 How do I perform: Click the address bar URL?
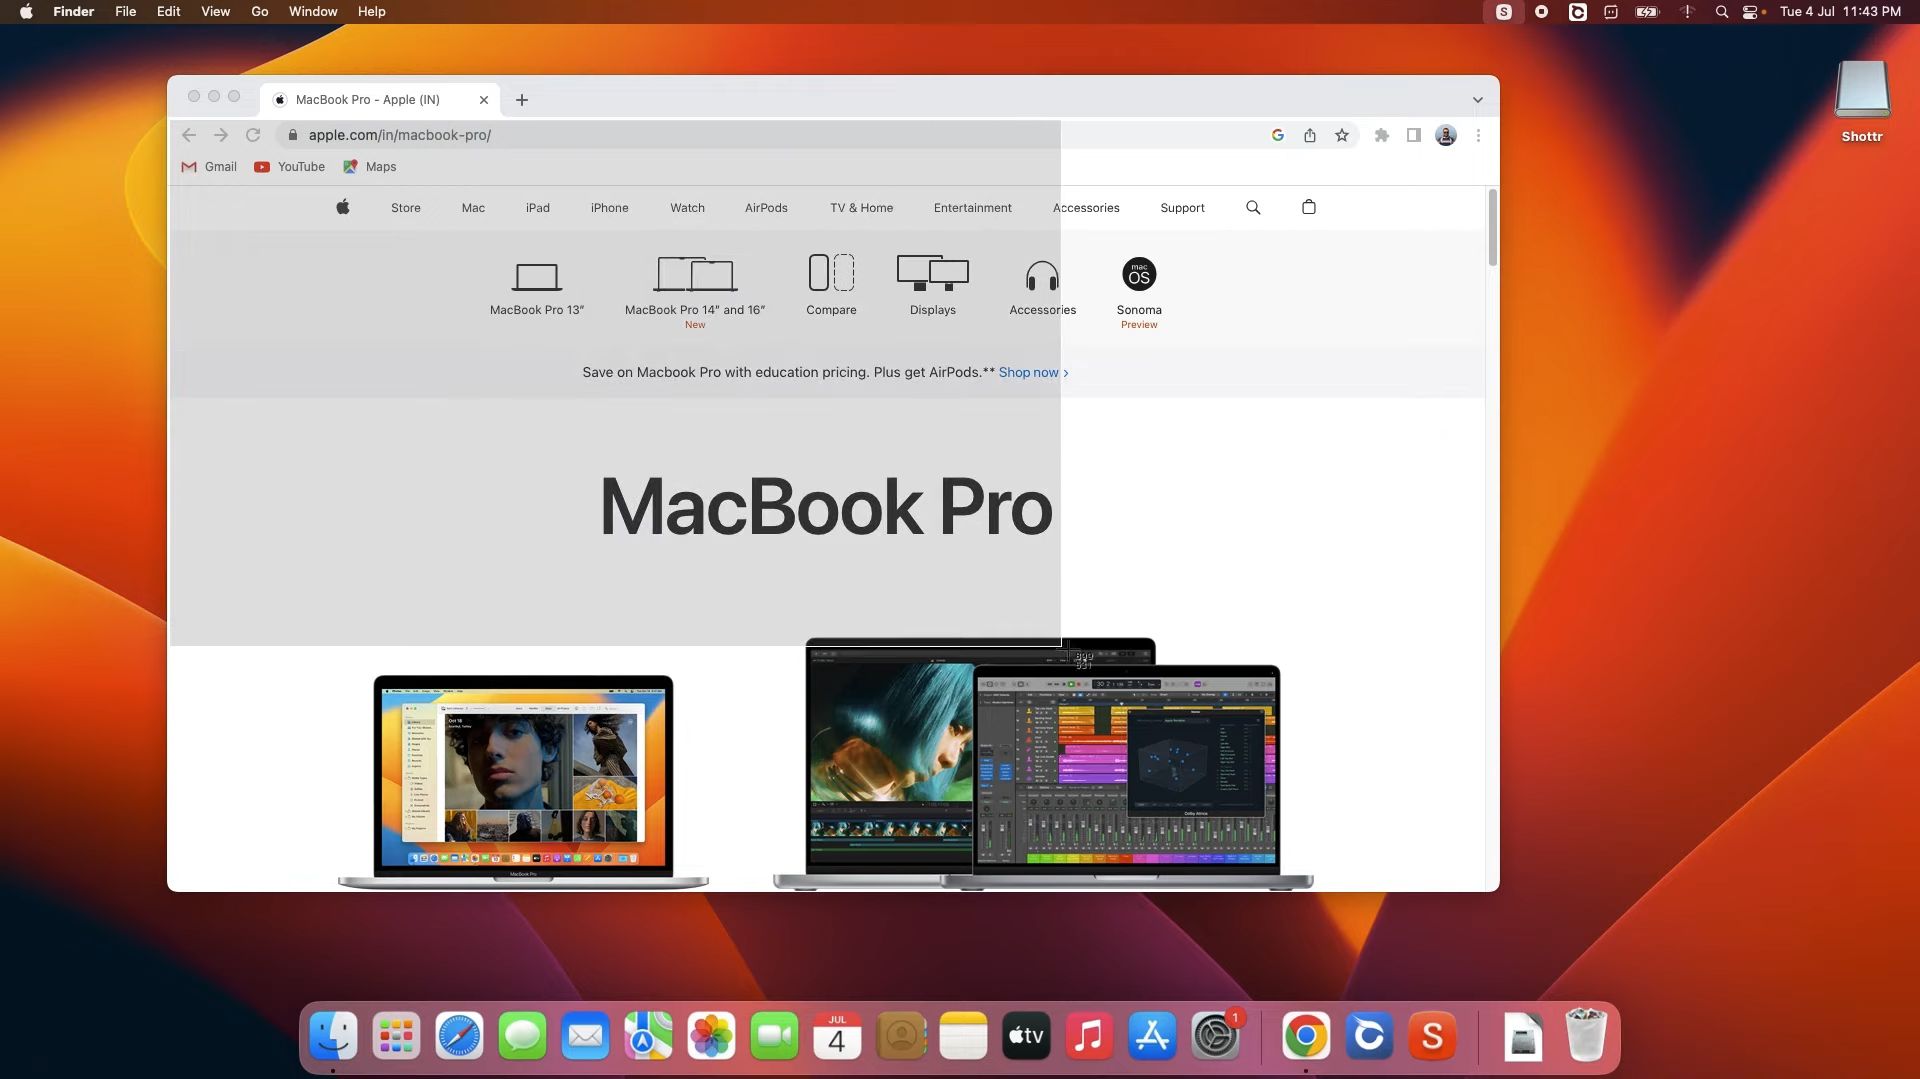(x=399, y=135)
